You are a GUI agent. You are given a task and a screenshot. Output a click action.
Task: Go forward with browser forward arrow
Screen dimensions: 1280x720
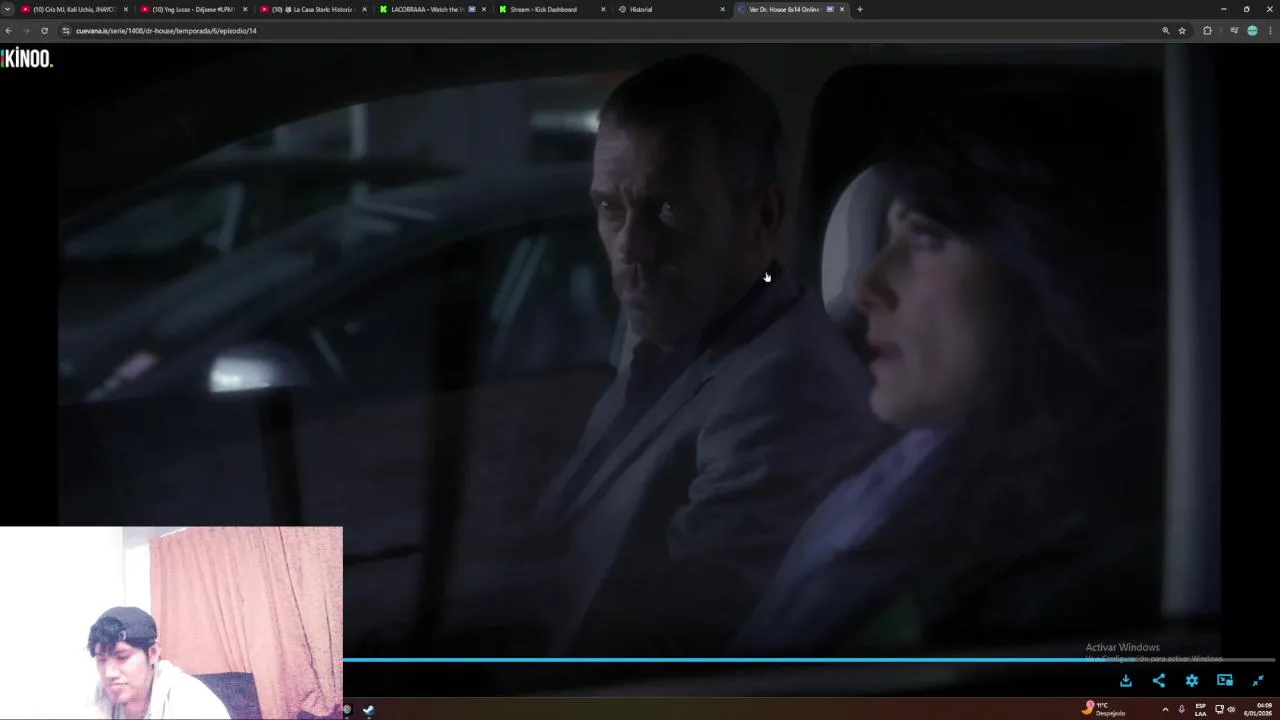pyautogui.click(x=26, y=31)
